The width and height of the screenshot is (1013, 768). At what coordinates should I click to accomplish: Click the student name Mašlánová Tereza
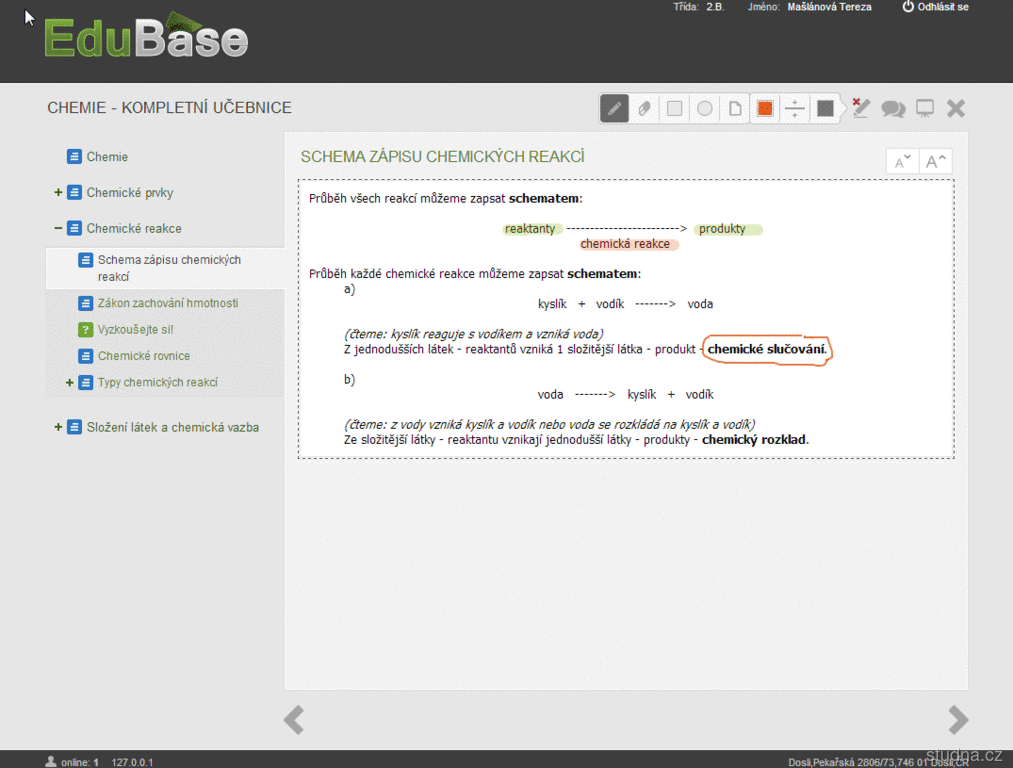pyautogui.click(x=829, y=7)
